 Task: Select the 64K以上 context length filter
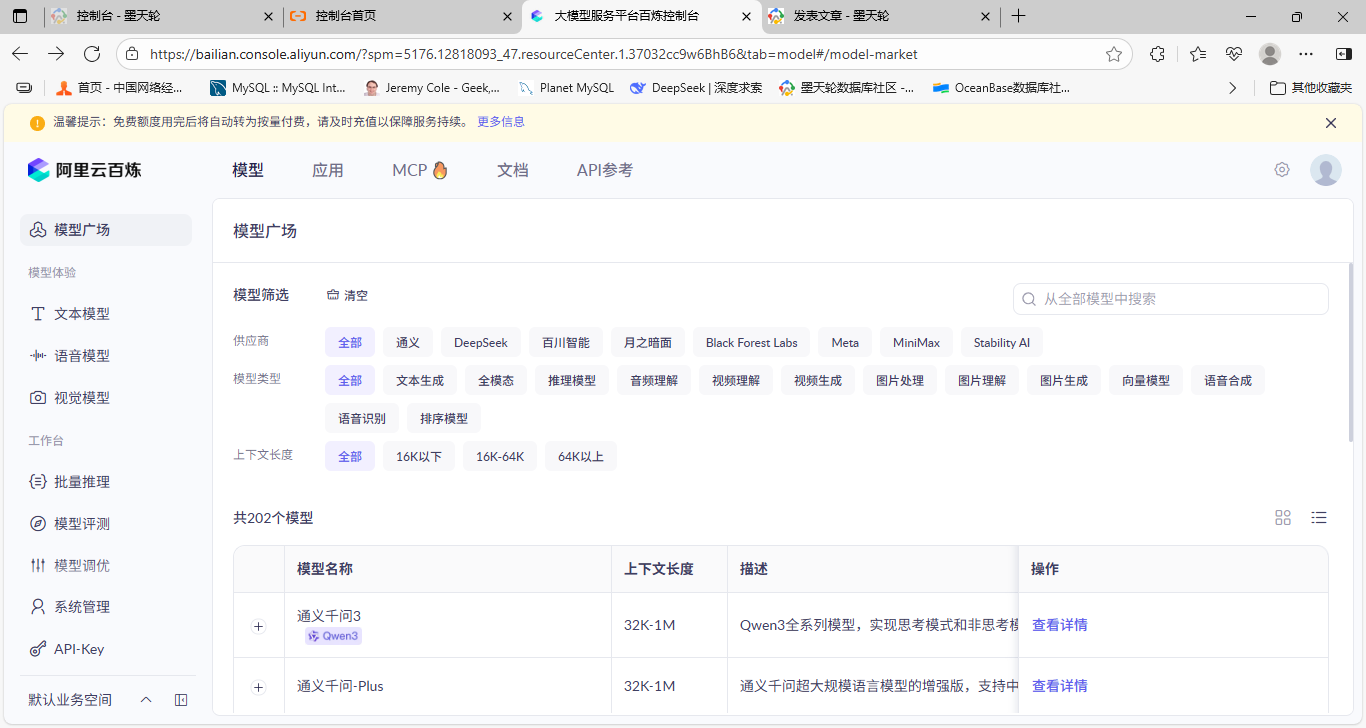click(581, 457)
